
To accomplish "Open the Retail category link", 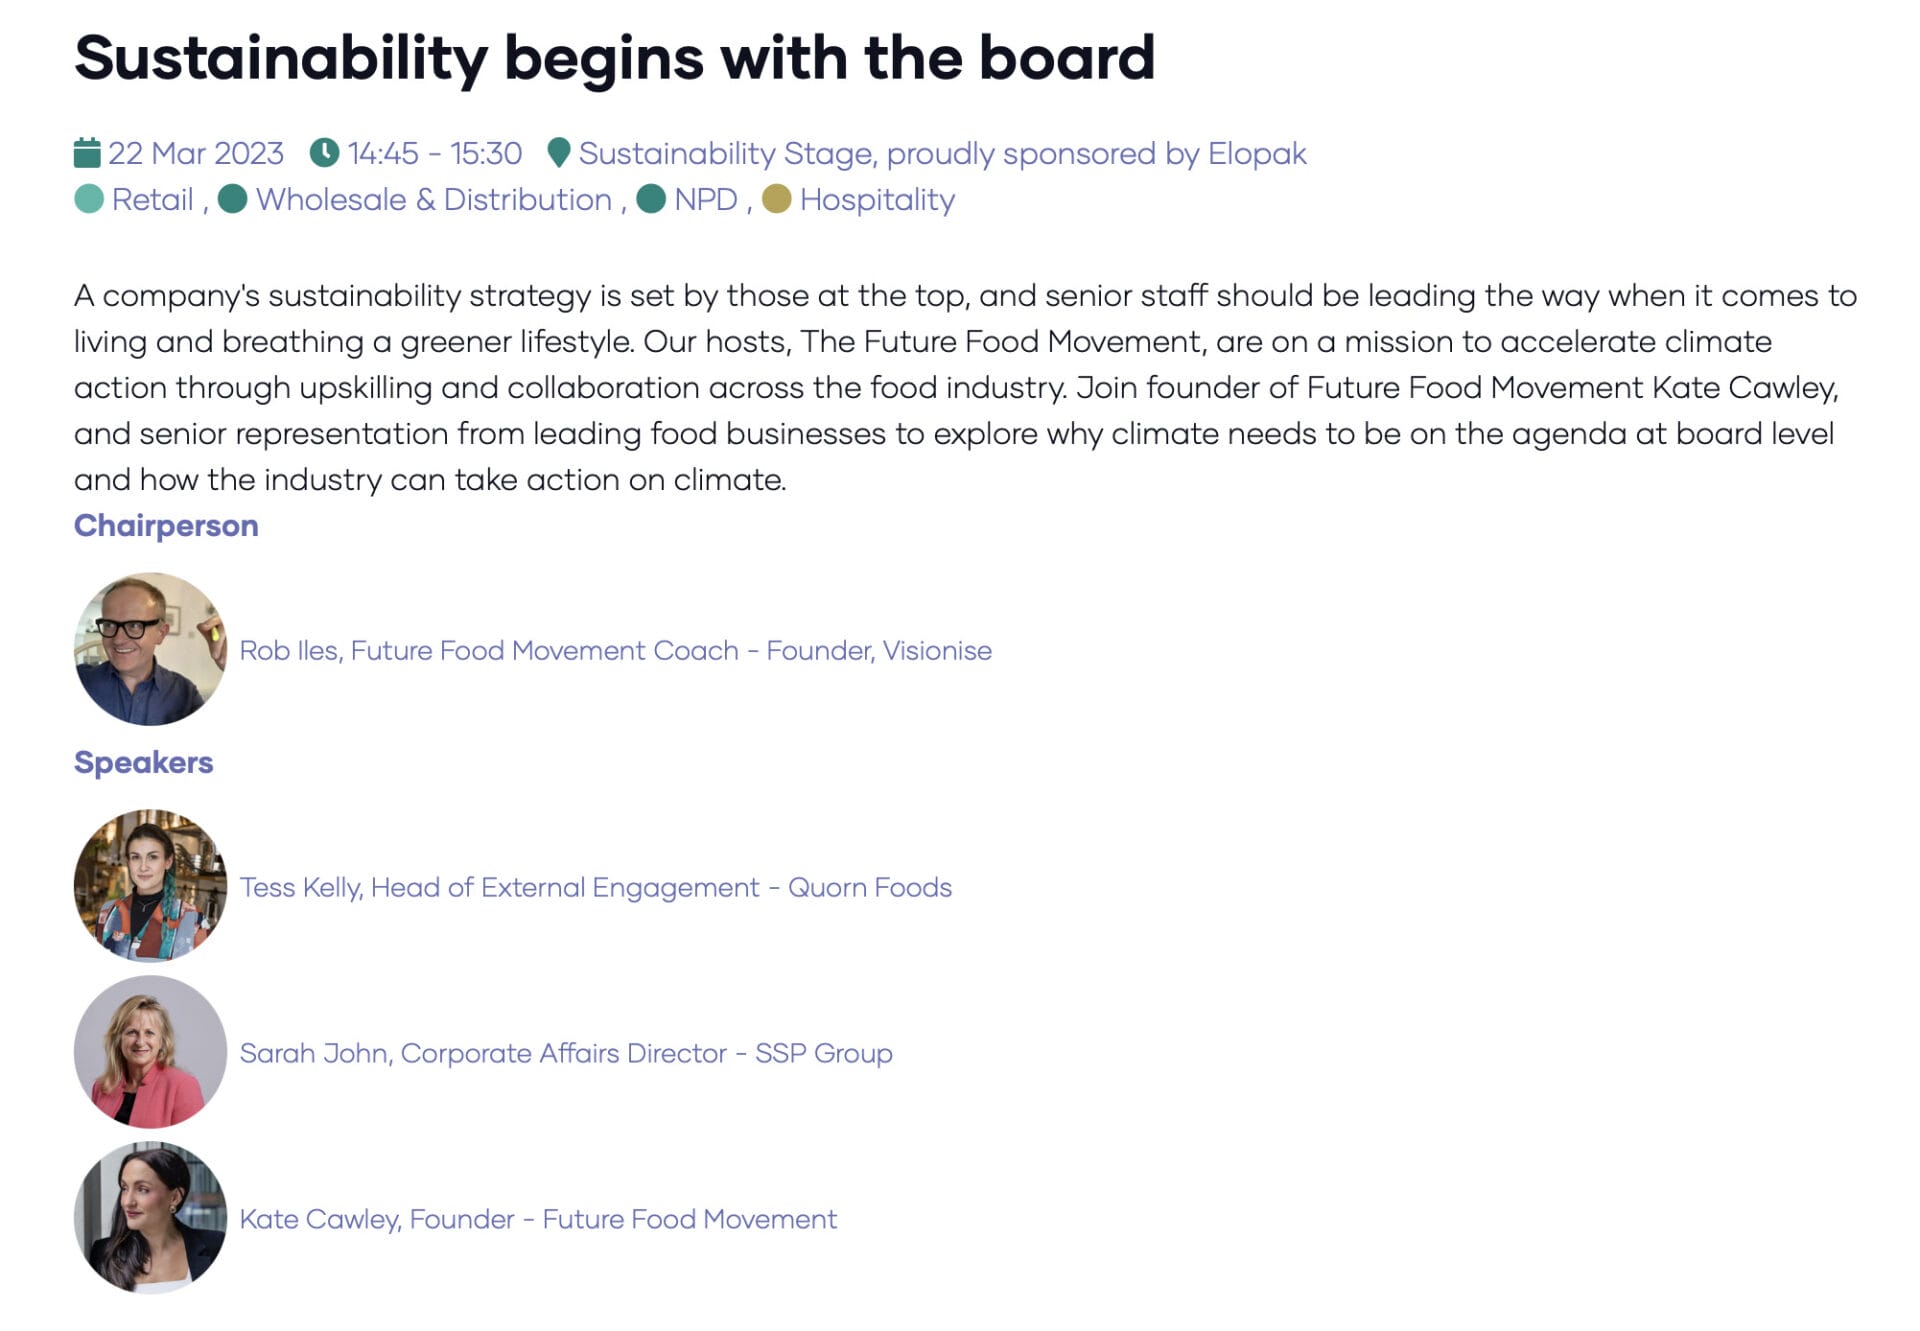I will 152,200.
